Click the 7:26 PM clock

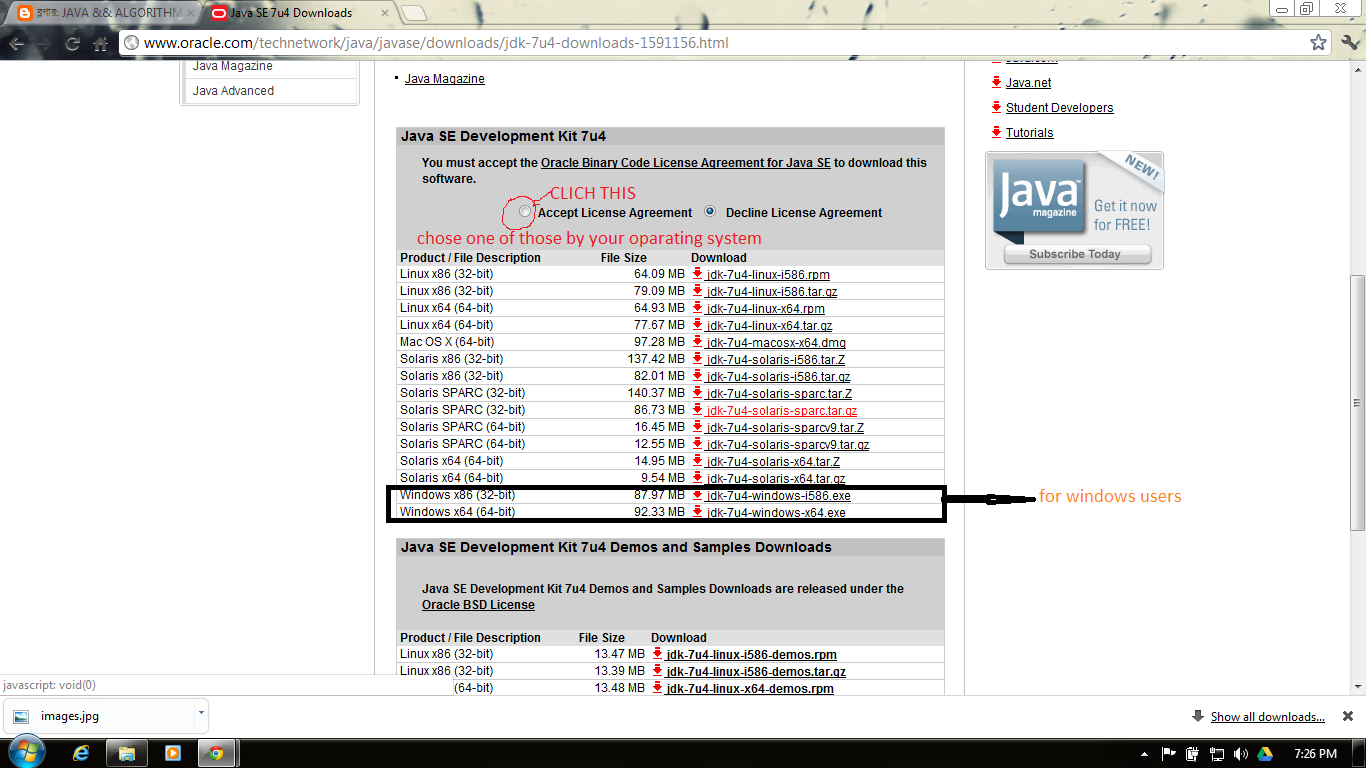pyautogui.click(x=1315, y=754)
